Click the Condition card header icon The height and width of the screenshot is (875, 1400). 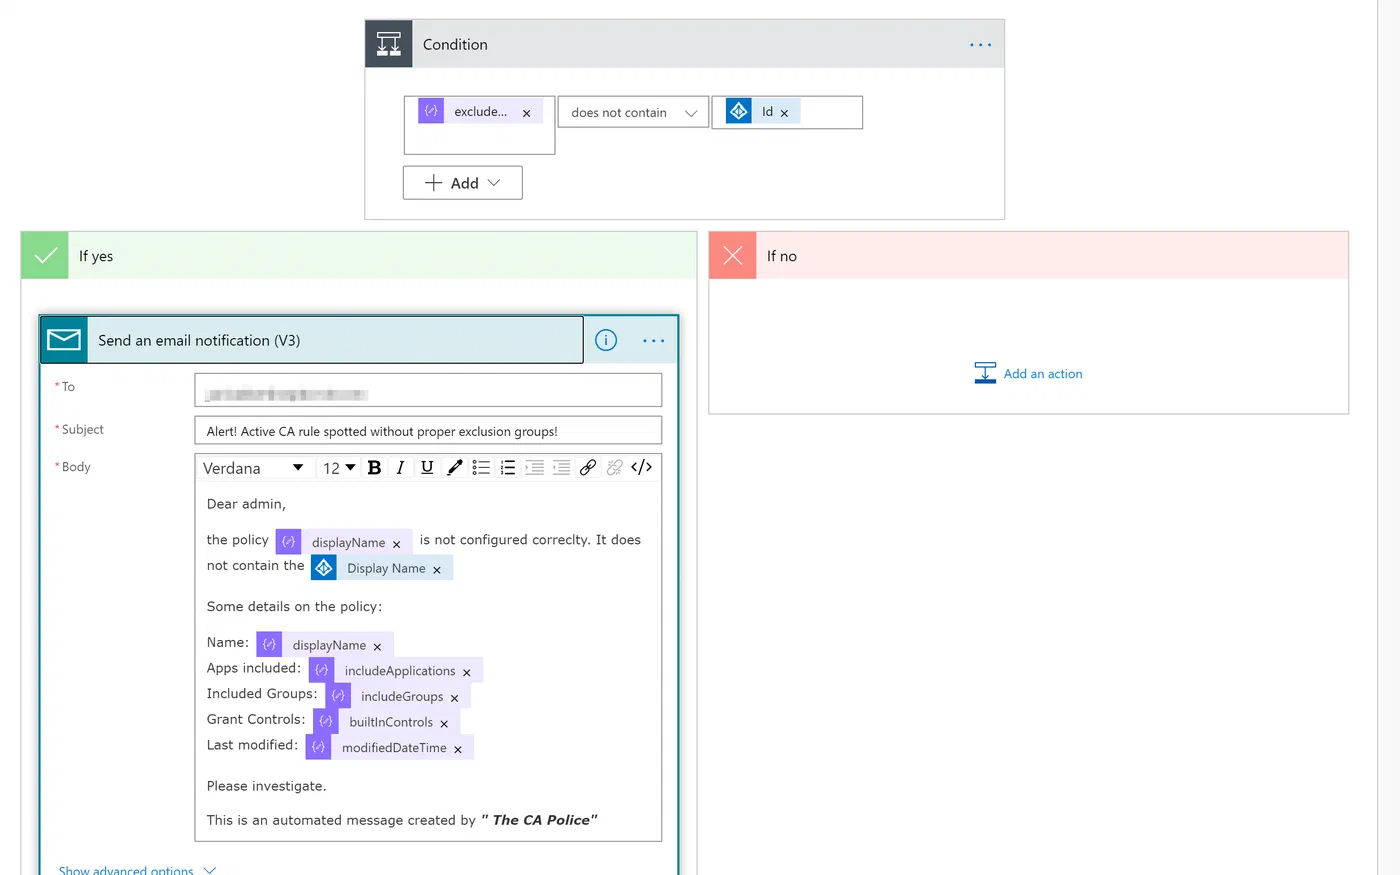point(389,44)
